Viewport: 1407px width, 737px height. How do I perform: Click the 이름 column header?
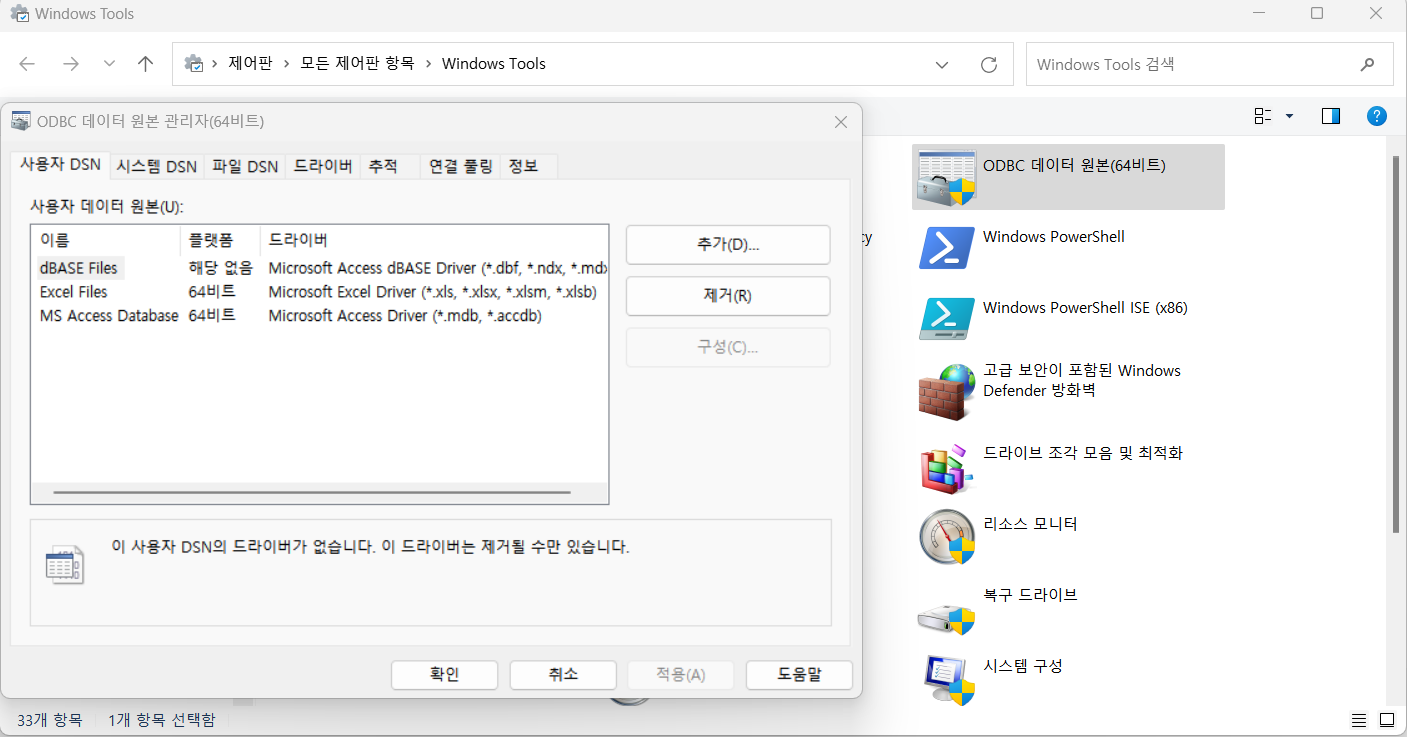coord(106,241)
